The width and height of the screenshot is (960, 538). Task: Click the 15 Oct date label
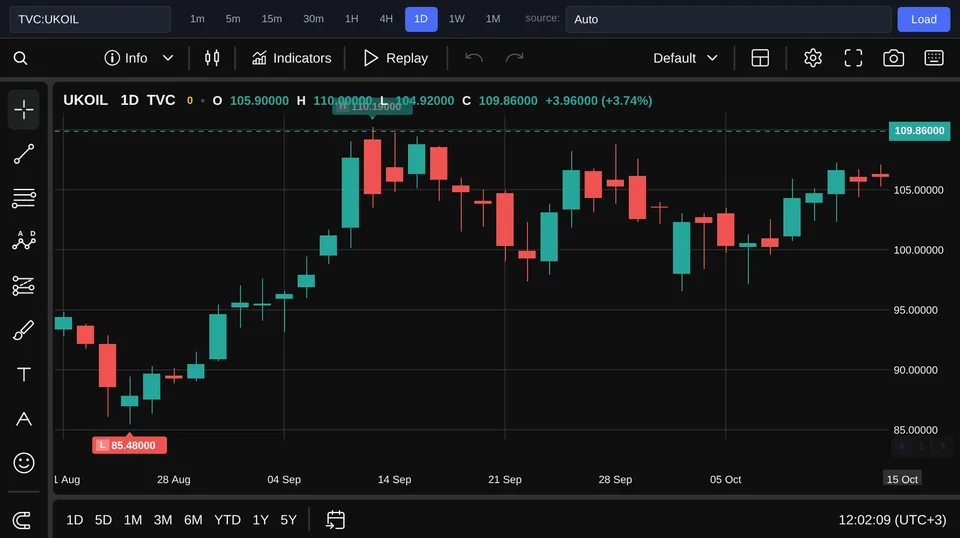(902, 479)
